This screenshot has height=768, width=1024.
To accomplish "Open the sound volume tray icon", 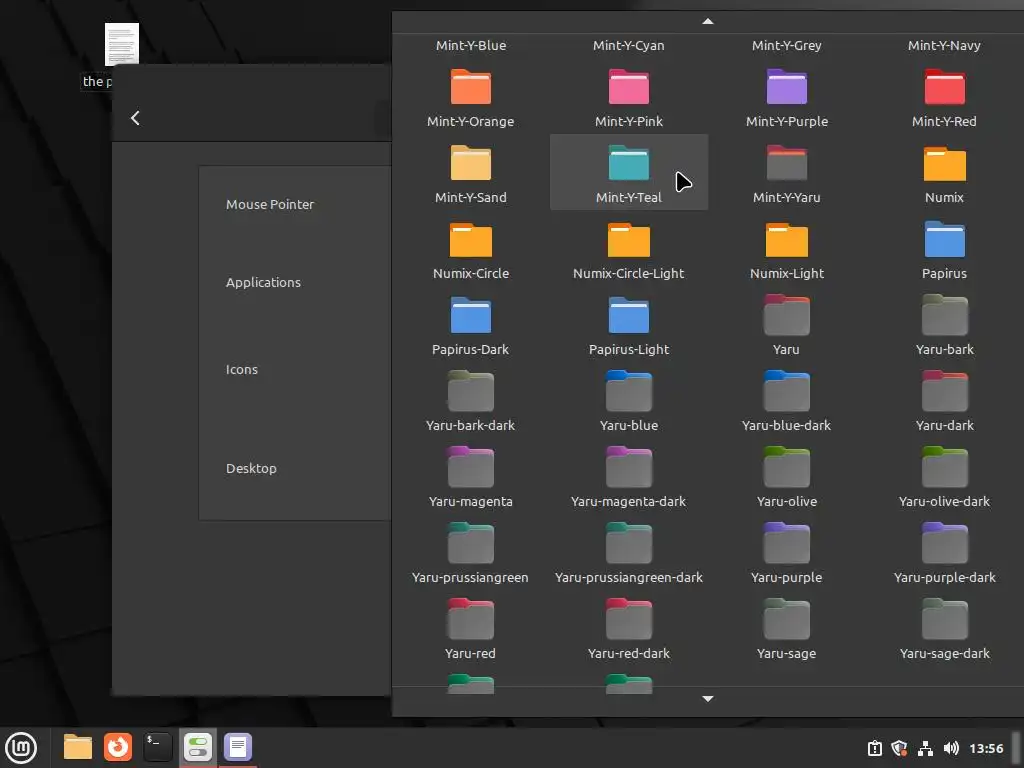I will coord(951,748).
